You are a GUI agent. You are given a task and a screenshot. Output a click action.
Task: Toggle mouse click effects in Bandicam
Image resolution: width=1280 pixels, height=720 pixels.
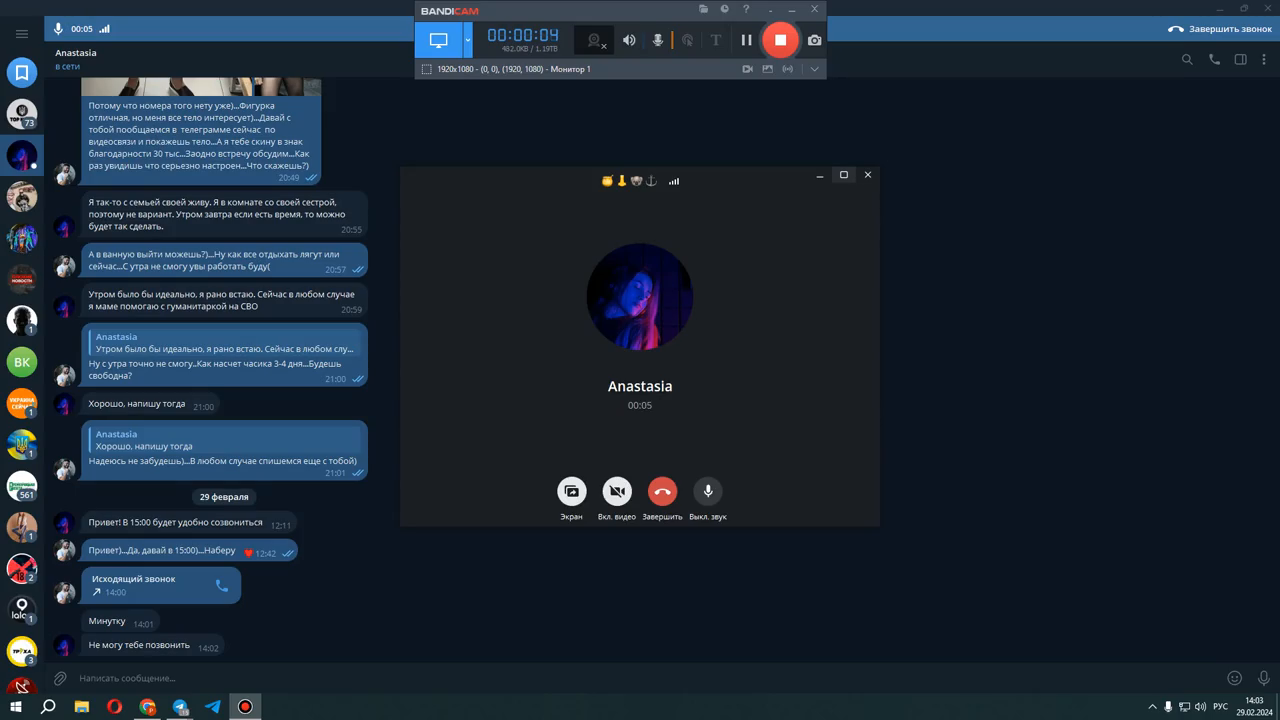[x=687, y=40]
